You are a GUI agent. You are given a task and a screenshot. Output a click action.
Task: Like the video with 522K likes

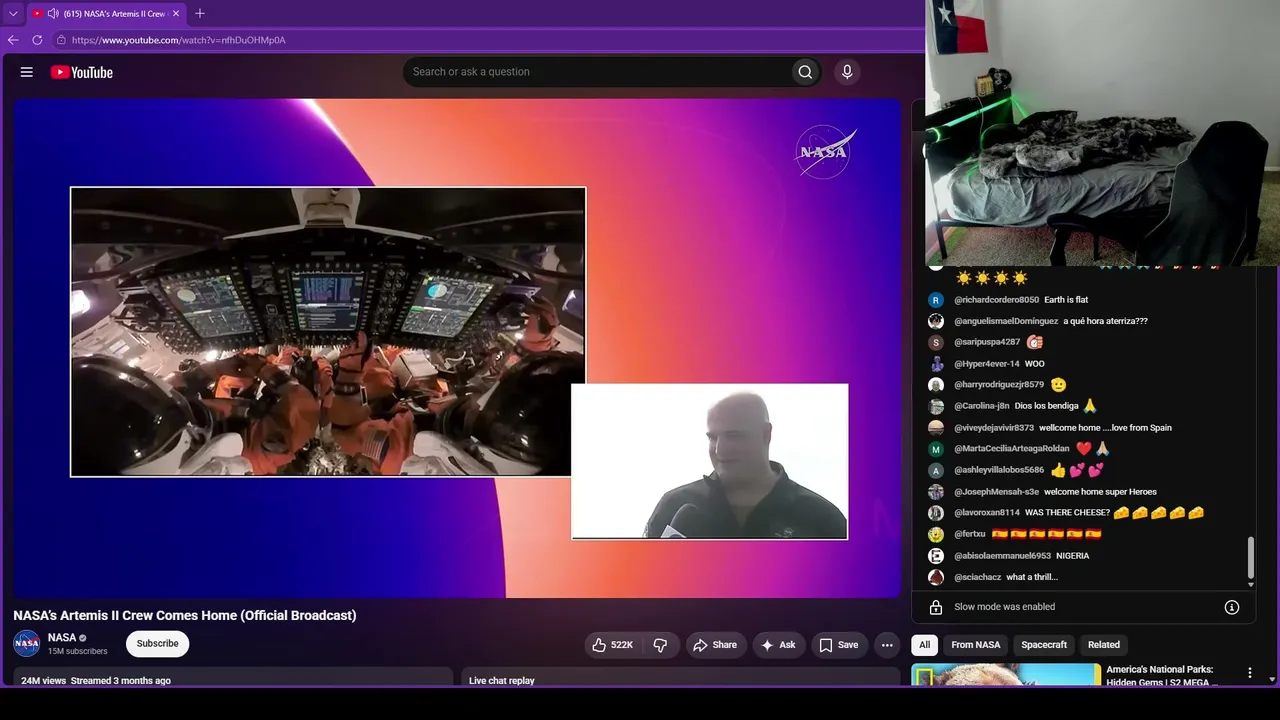(612, 645)
